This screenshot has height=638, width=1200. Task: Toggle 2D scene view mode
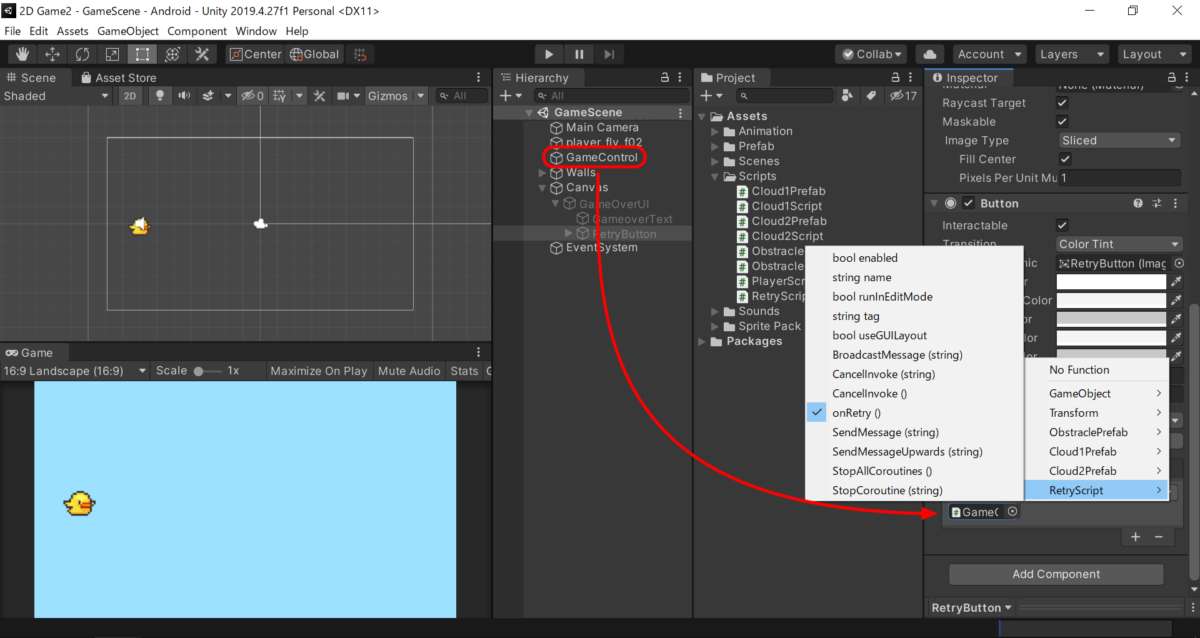point(130,96)
